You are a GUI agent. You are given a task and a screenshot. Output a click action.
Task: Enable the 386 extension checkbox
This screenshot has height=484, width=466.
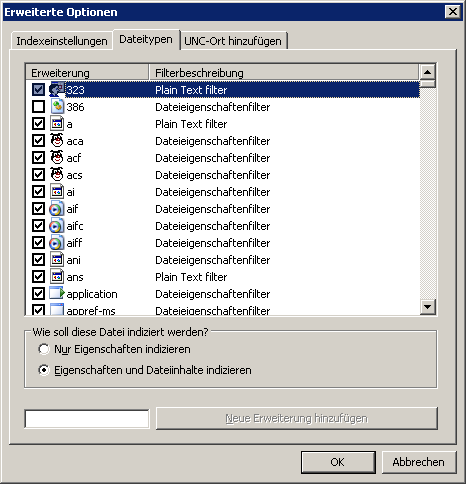(x=38, y=107)
